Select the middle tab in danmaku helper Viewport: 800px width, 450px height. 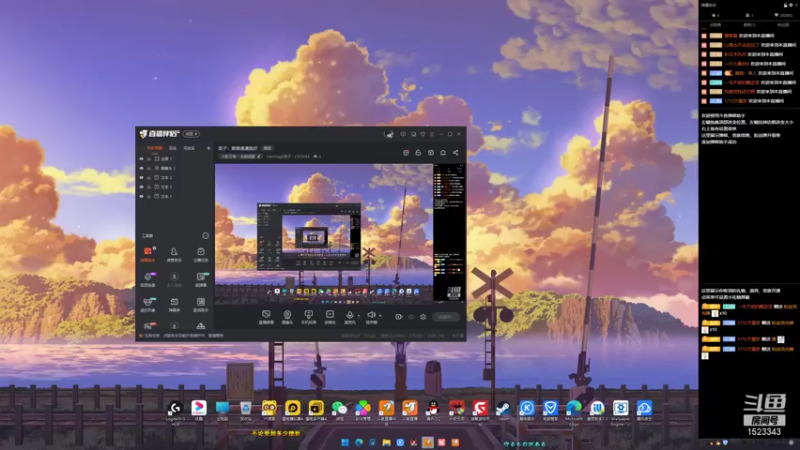pos(749,24)
